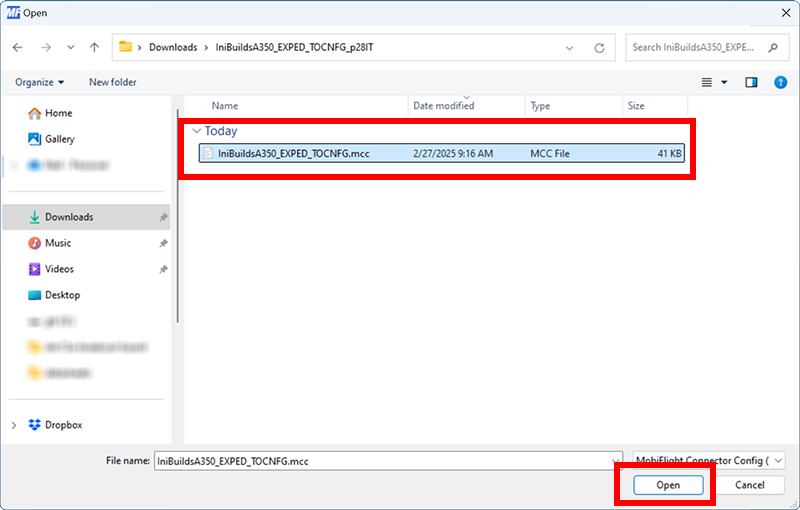The width and height of the screenshot is (800, 510).
Task: Open the Organize menu
Action: (x=39, y=82)
